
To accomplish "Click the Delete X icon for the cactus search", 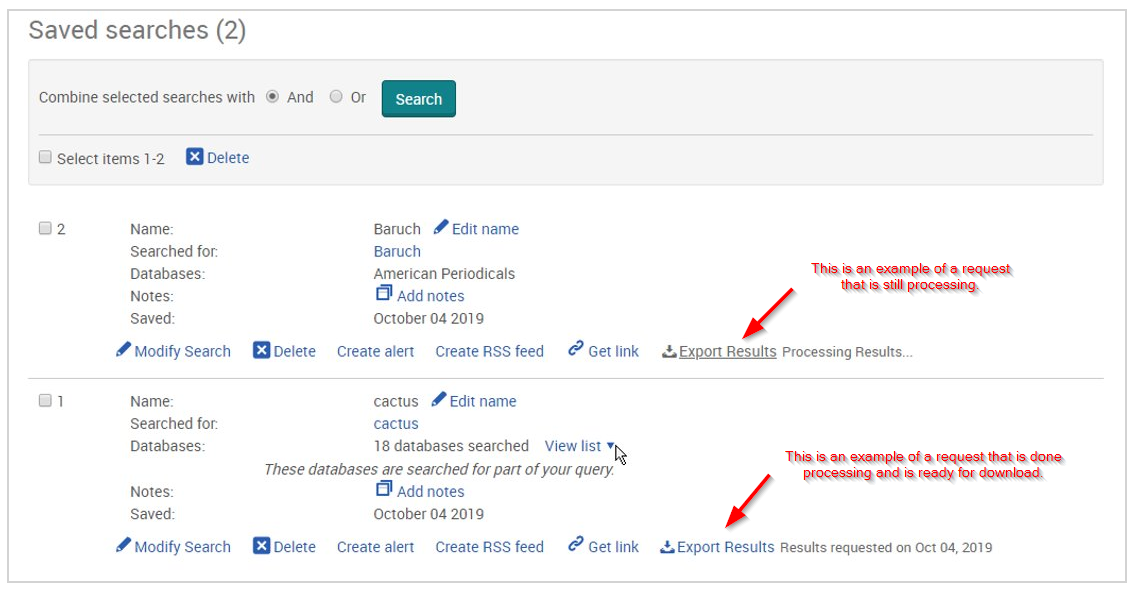I will (x=261, y=546).
